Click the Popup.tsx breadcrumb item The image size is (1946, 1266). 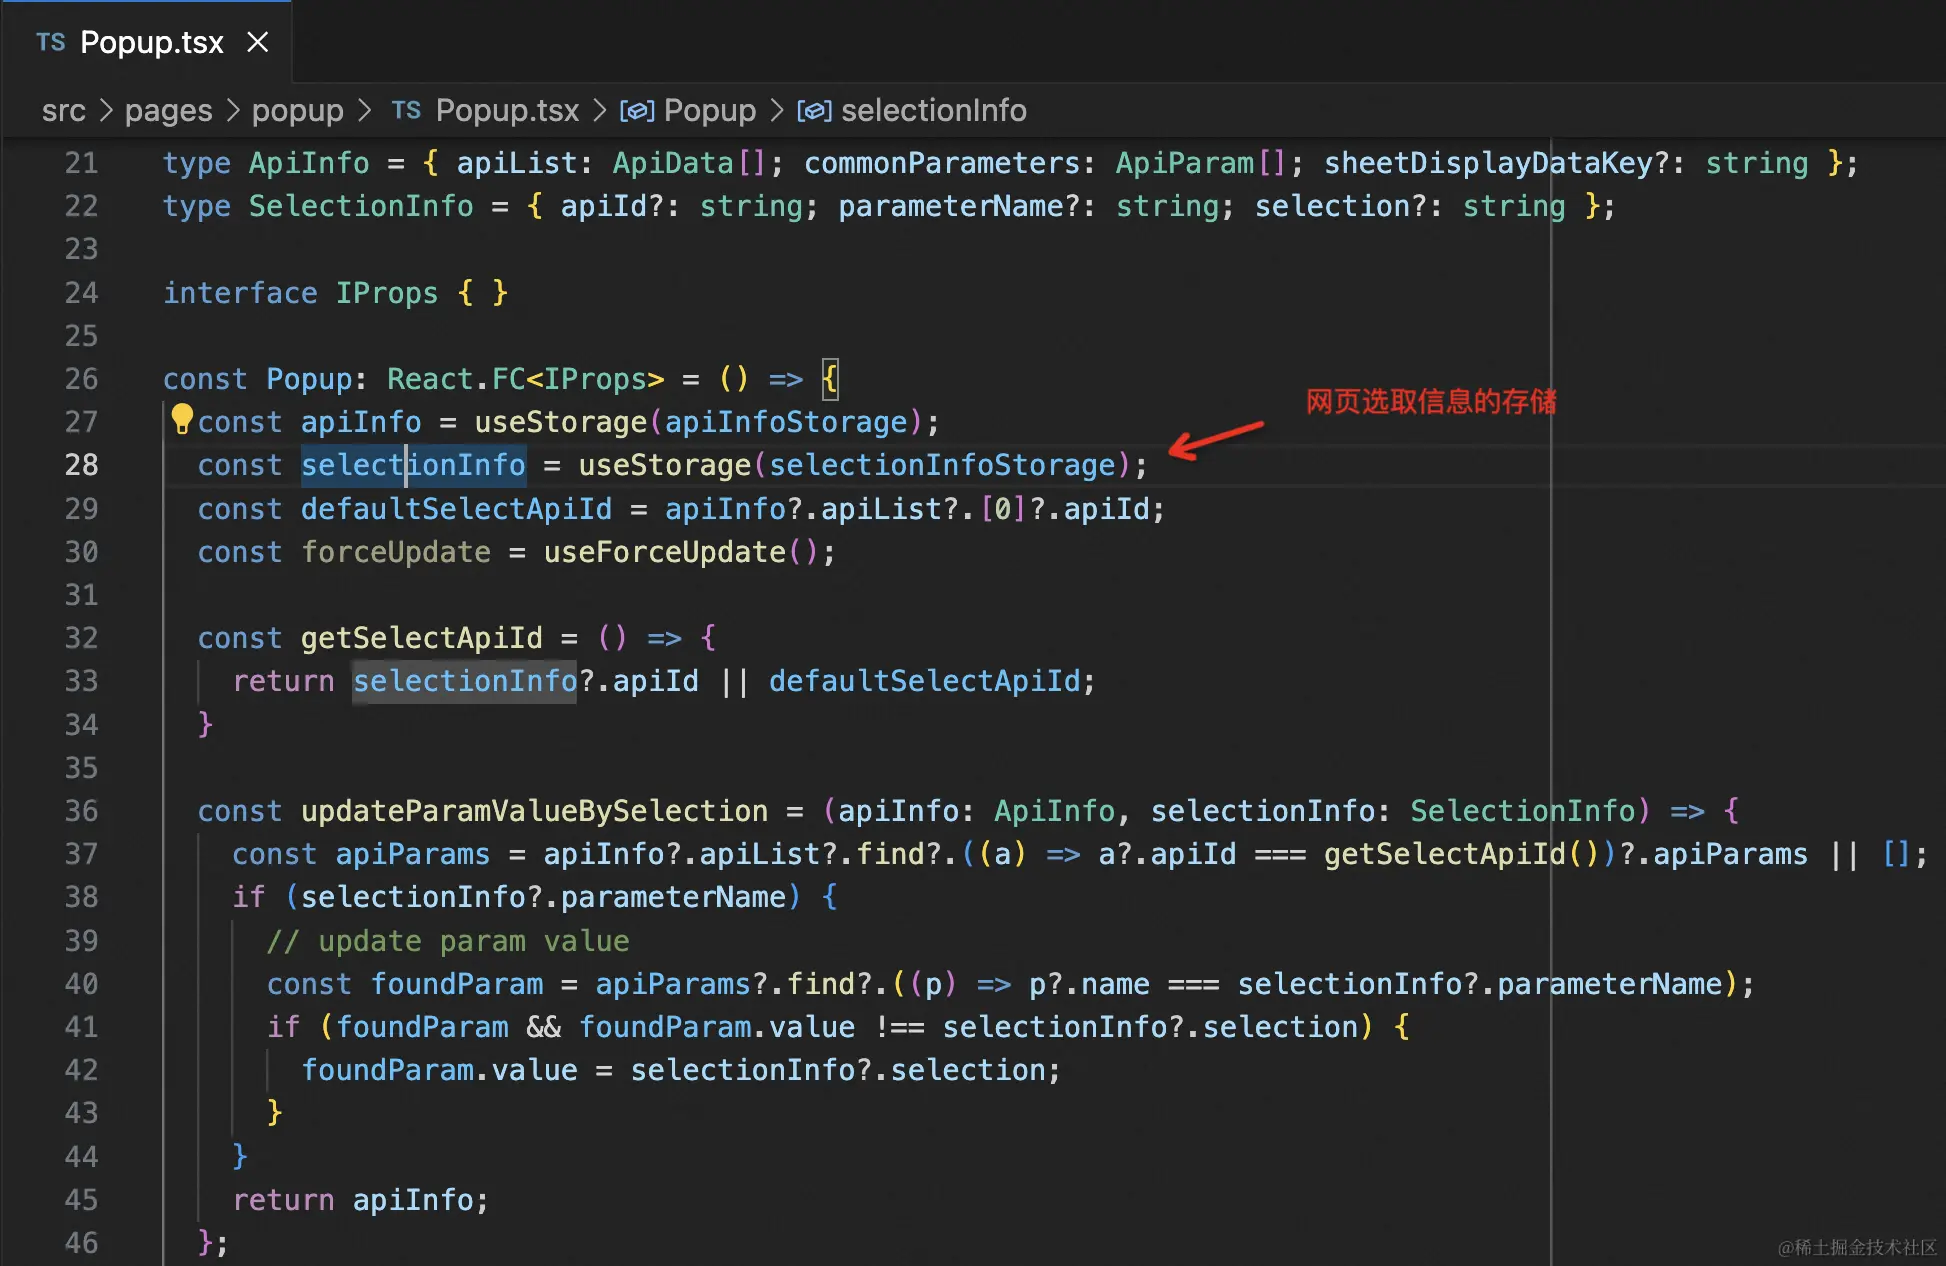tap(507, 110)
